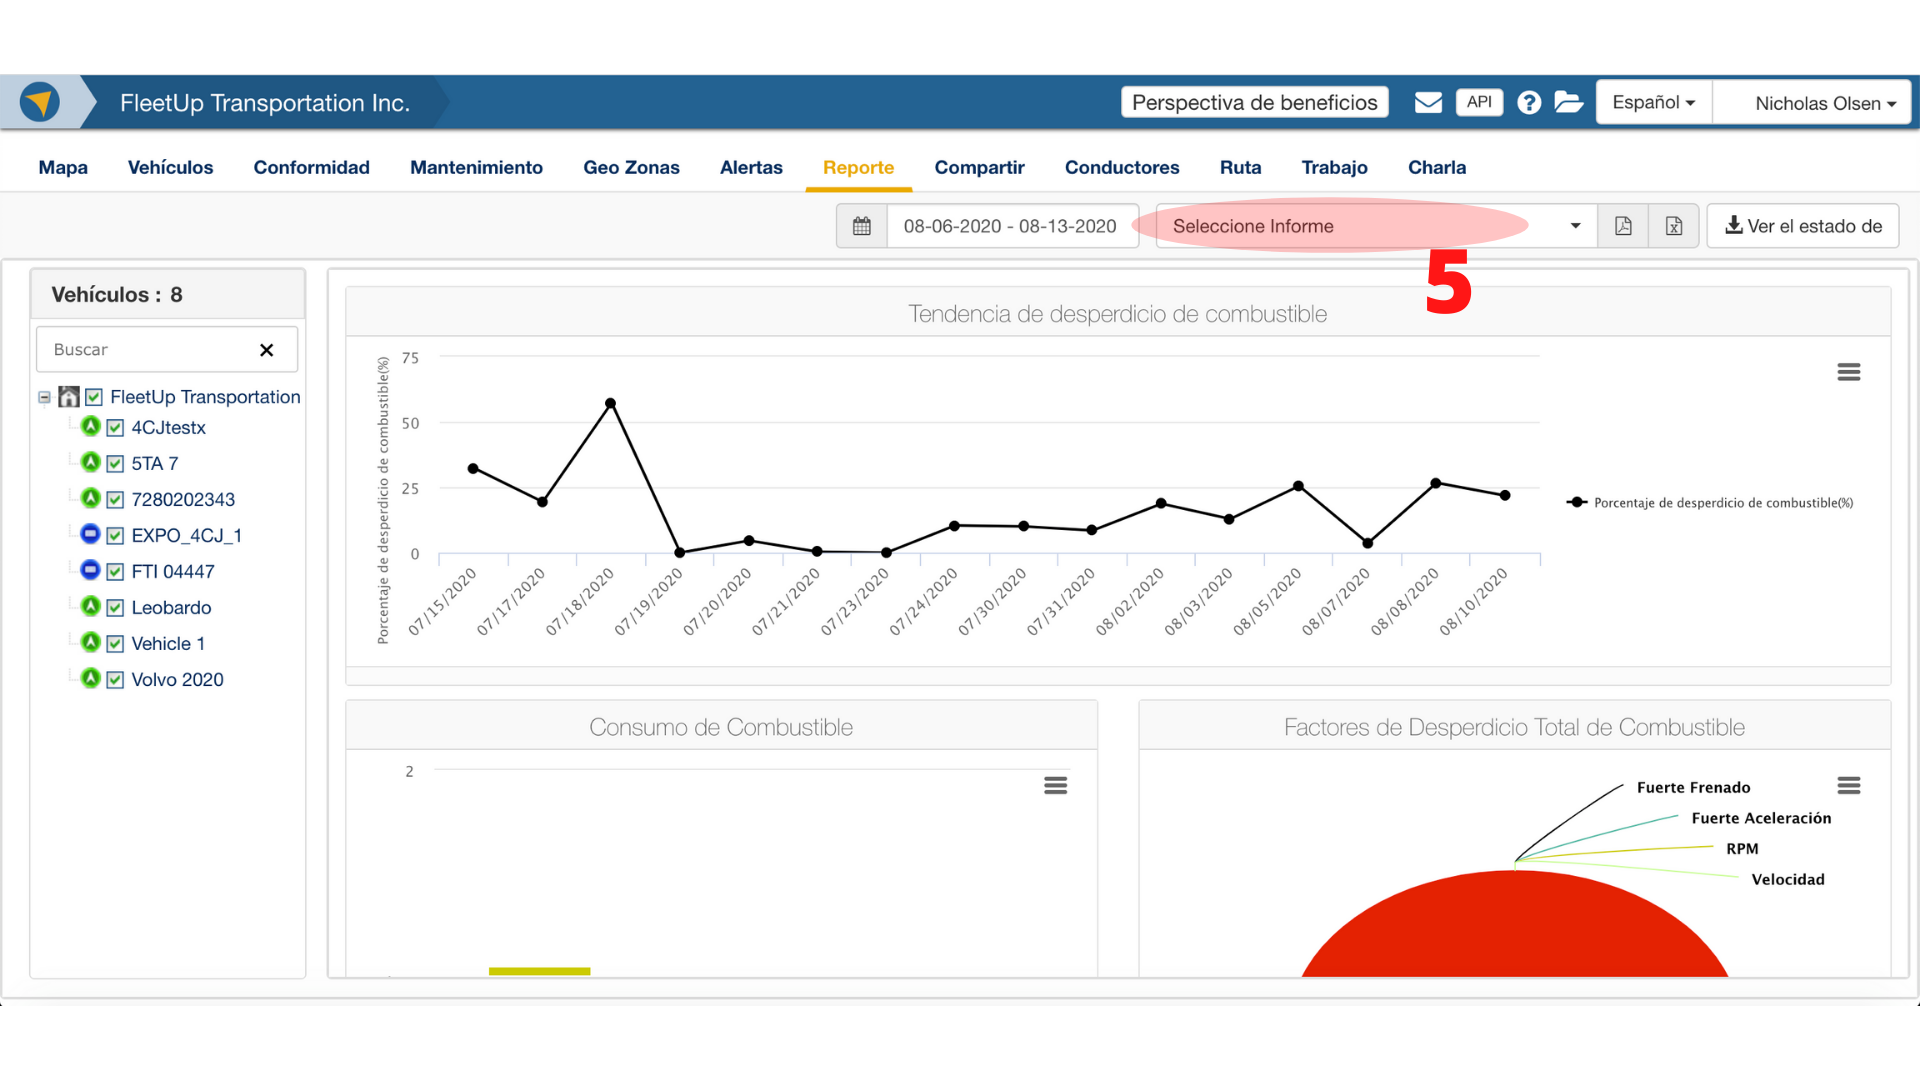Open the help question mark icon
Viewport: 1920px width, 1080px height.
point(1529,102)
